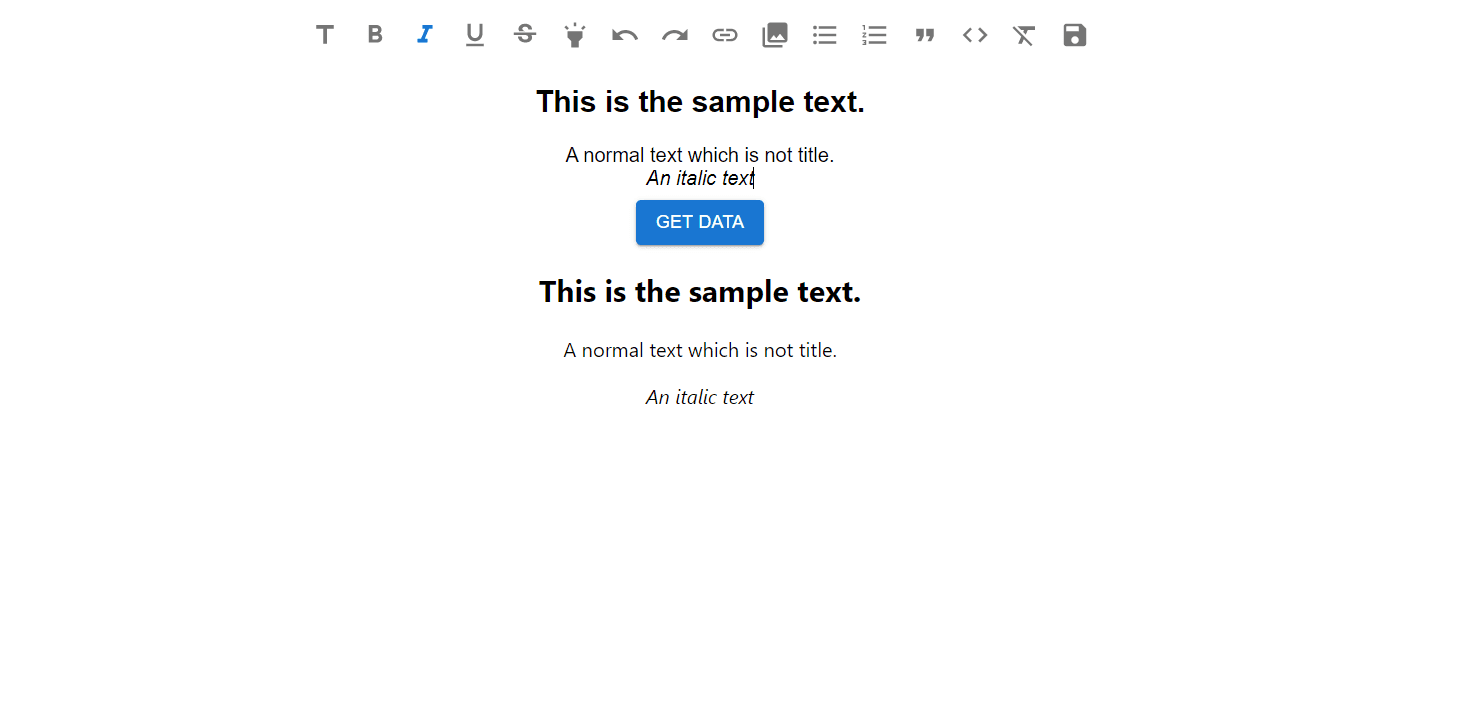Click the highlighter icon

point(575,35)
